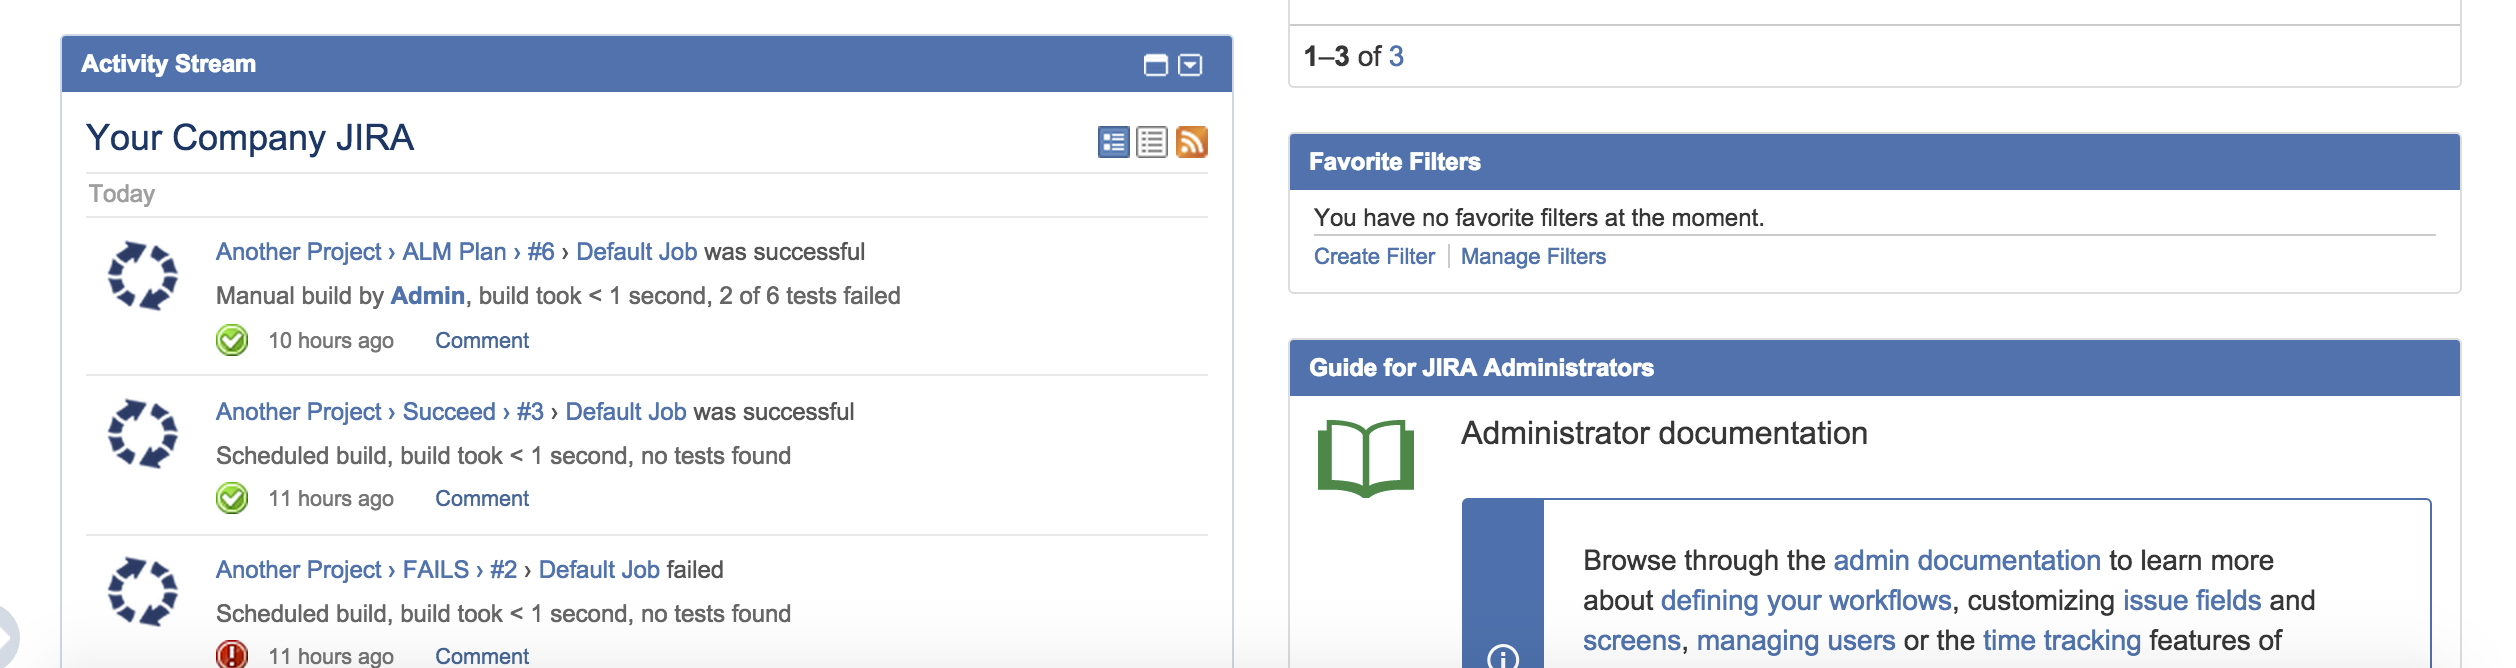Switch Activity Stream to list view

tap(1152, 142)
